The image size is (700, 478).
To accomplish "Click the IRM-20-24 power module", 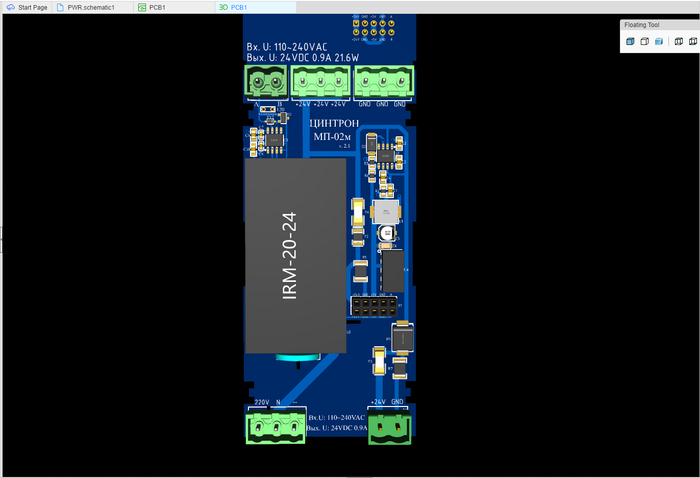I will tap(296, 256).
